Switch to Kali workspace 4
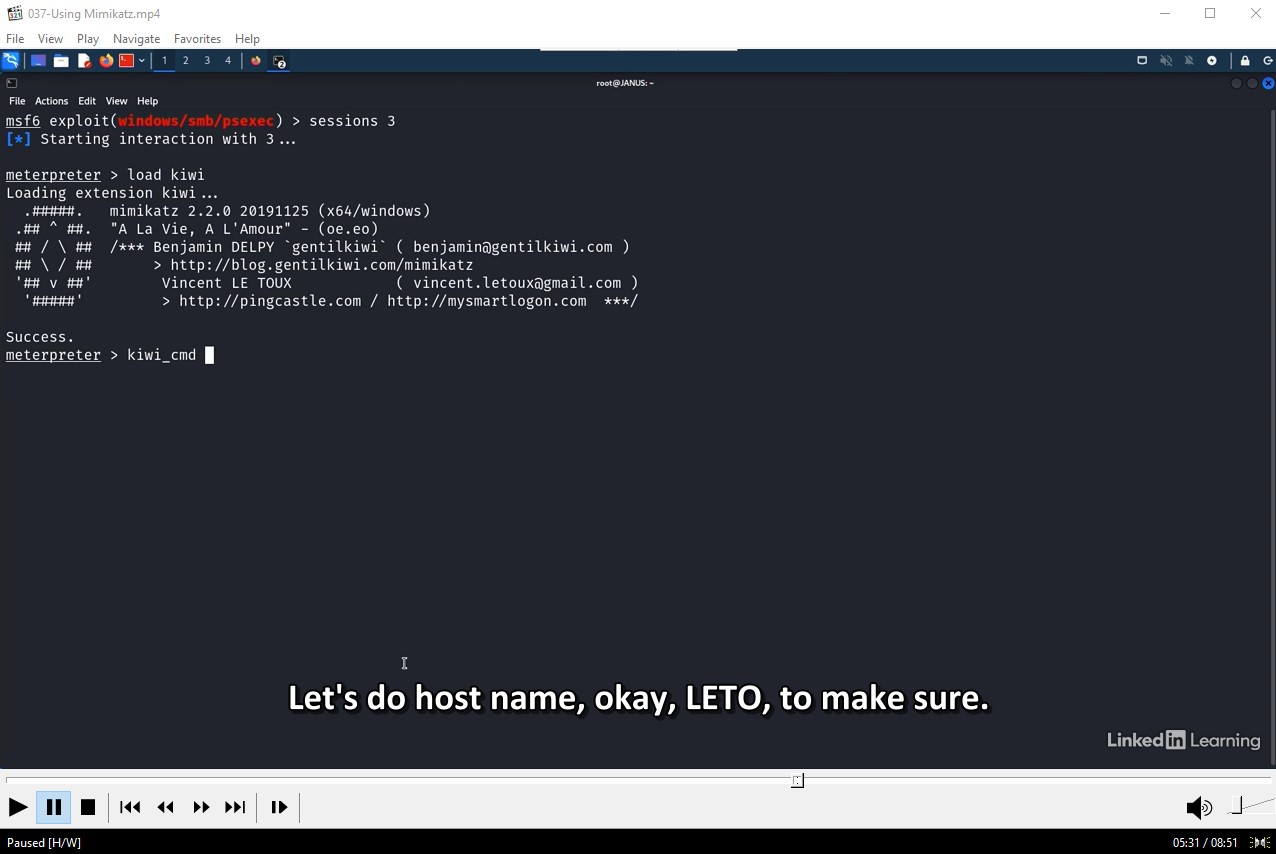The image size is (1276, 854). [x=228, y=61]
